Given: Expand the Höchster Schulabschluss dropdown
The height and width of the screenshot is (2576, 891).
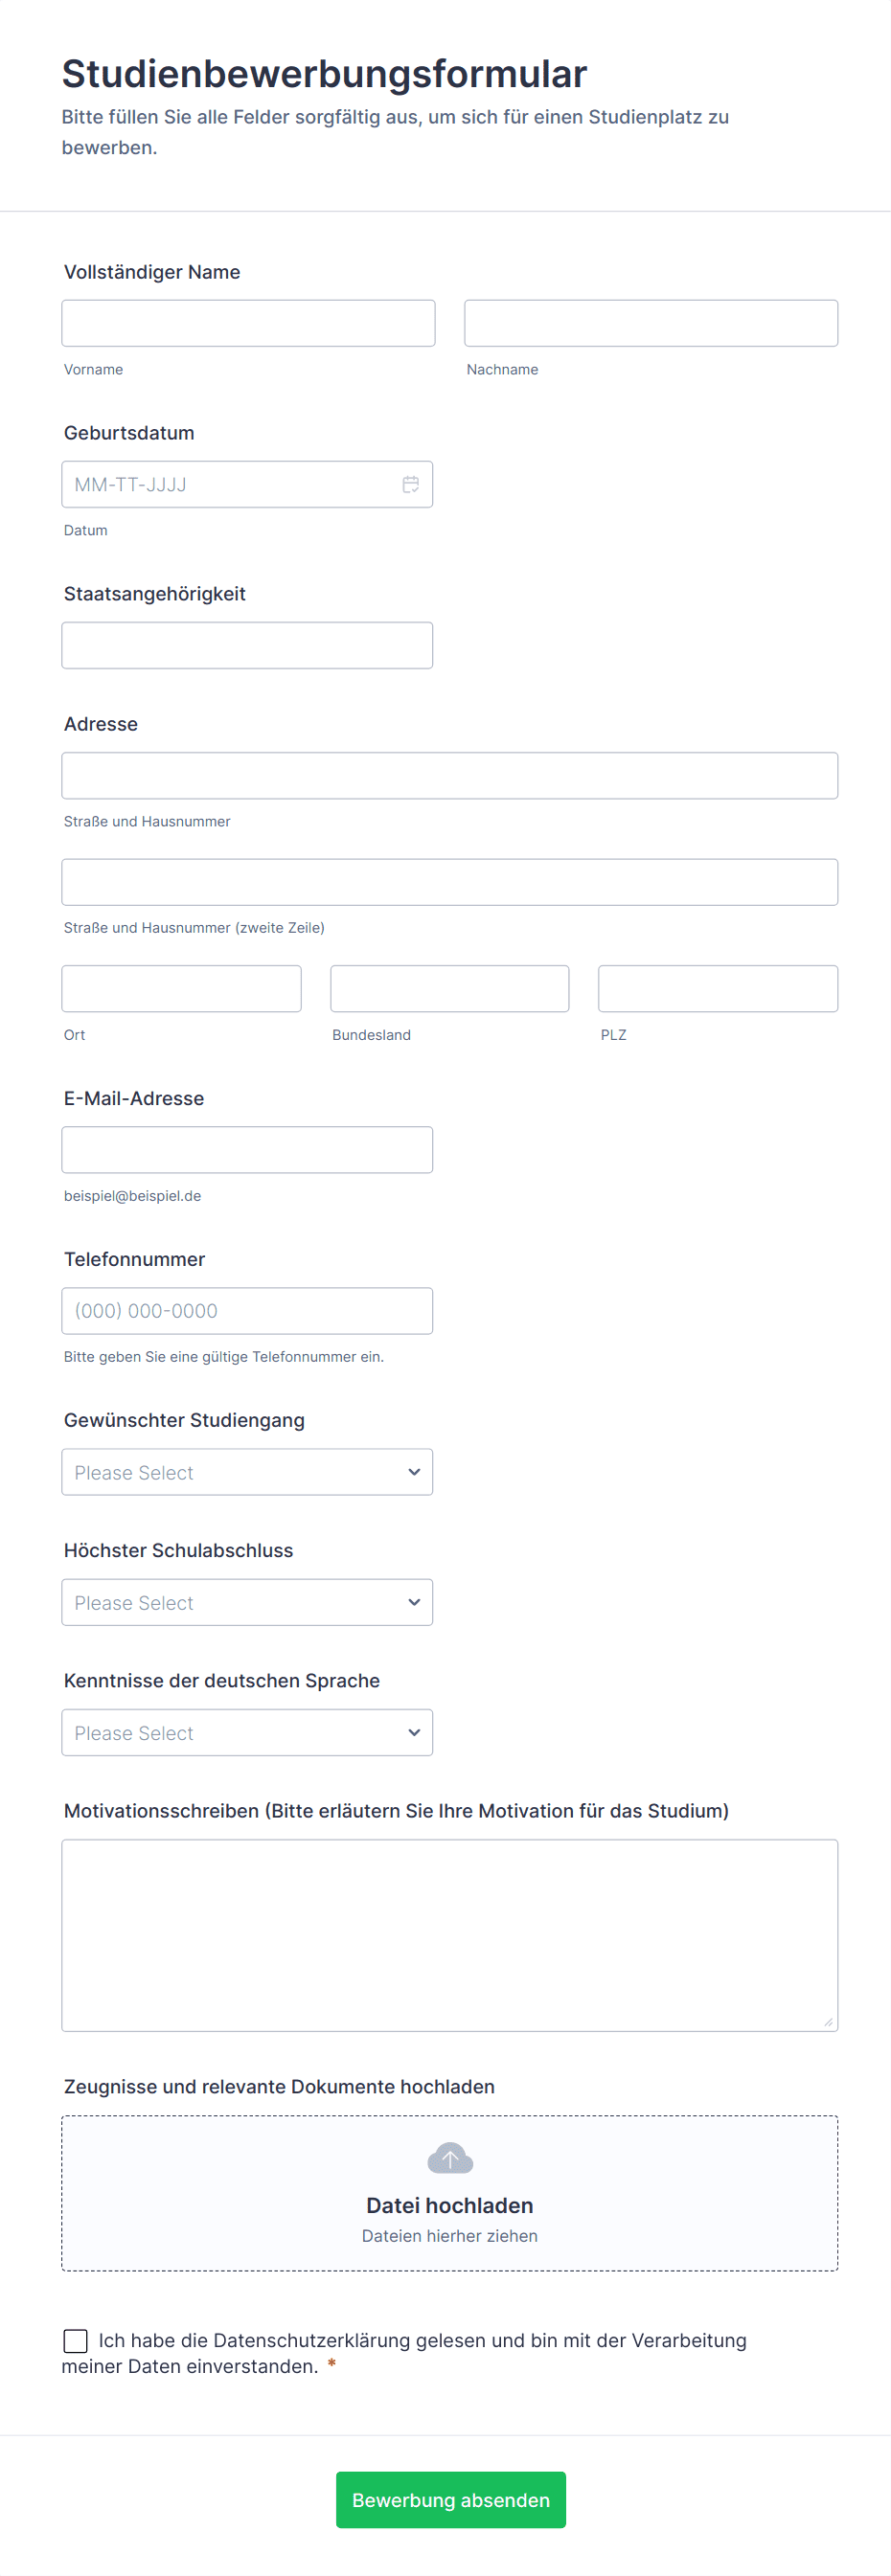Looking at the screenshot, I should point(247,1602).
